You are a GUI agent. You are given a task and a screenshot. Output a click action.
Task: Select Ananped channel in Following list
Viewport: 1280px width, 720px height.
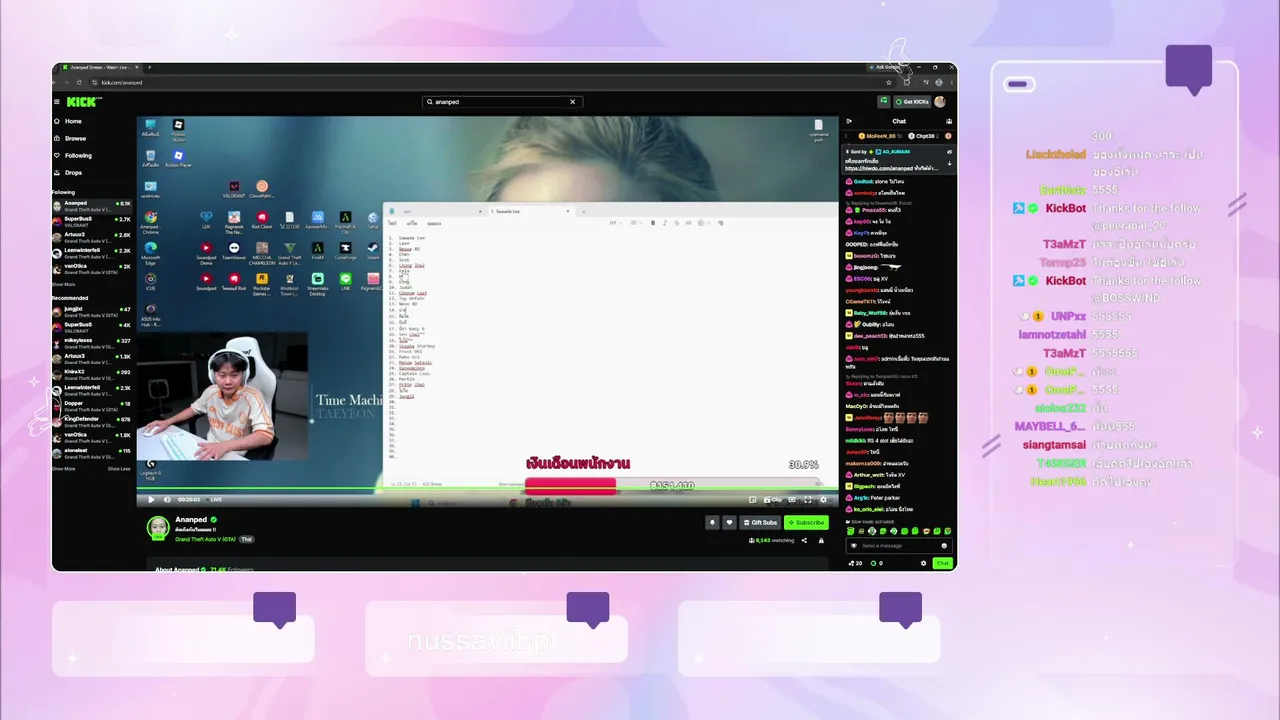93,205
